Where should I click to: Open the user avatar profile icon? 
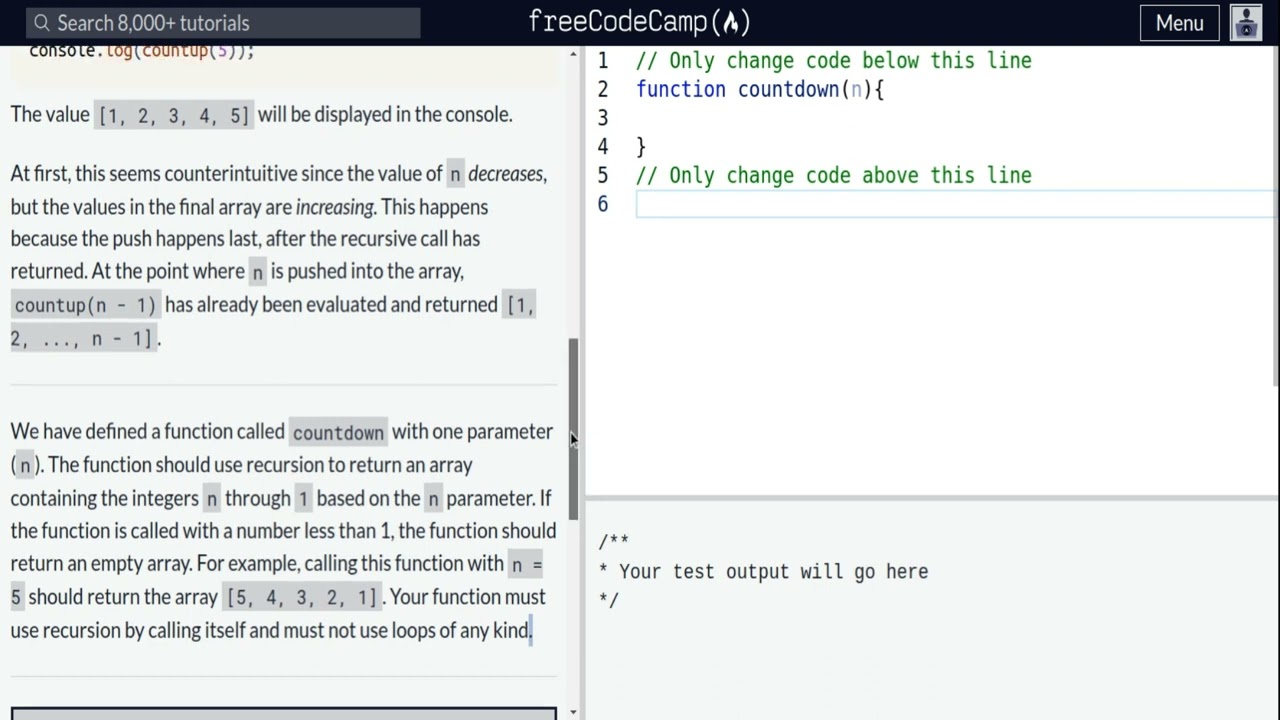pyautogui.click(x=1246, y=22)
